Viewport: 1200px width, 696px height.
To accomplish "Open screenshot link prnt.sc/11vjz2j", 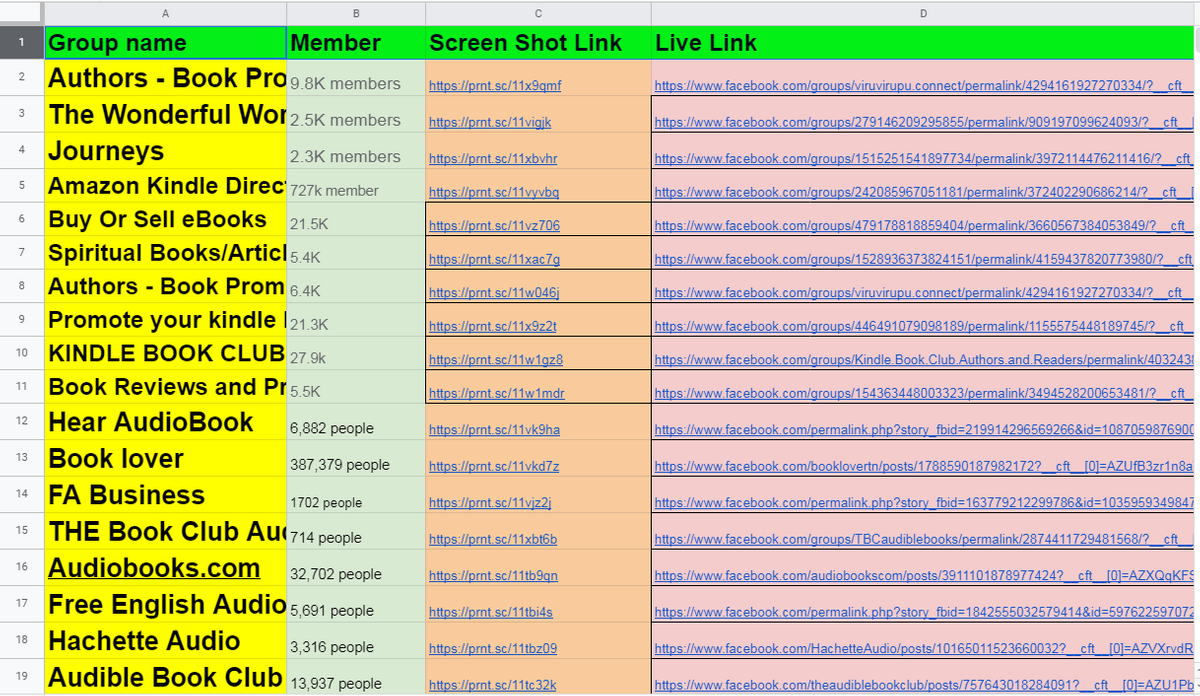I will (490, 503).
